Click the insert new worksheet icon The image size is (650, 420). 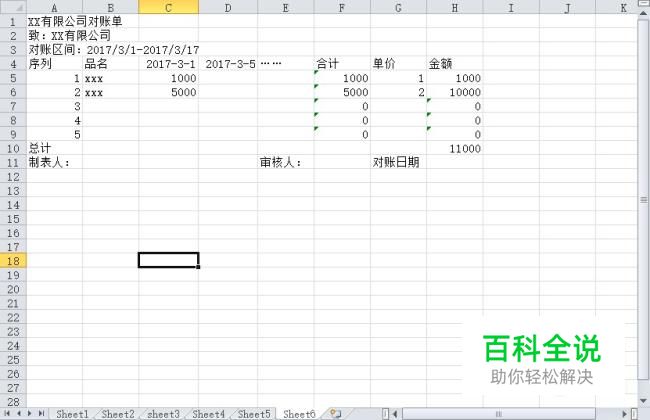click(x=336, y=414)
